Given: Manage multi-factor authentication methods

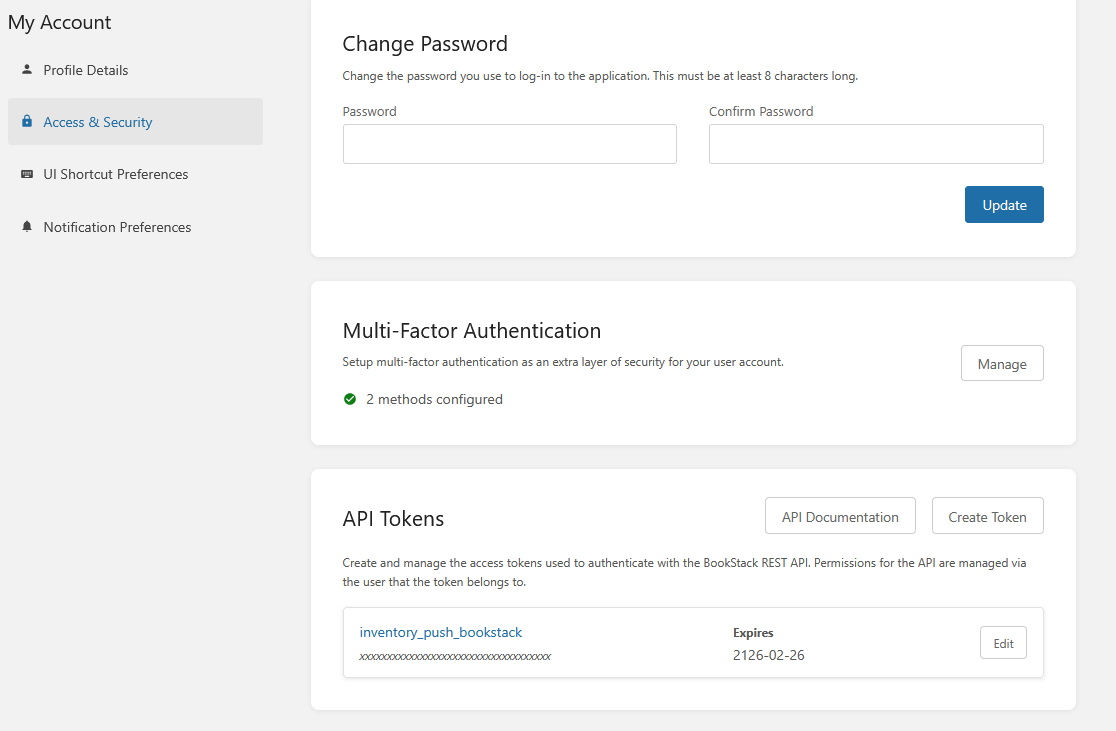Looking at the screenshot, I should (x=1002, y=364).
